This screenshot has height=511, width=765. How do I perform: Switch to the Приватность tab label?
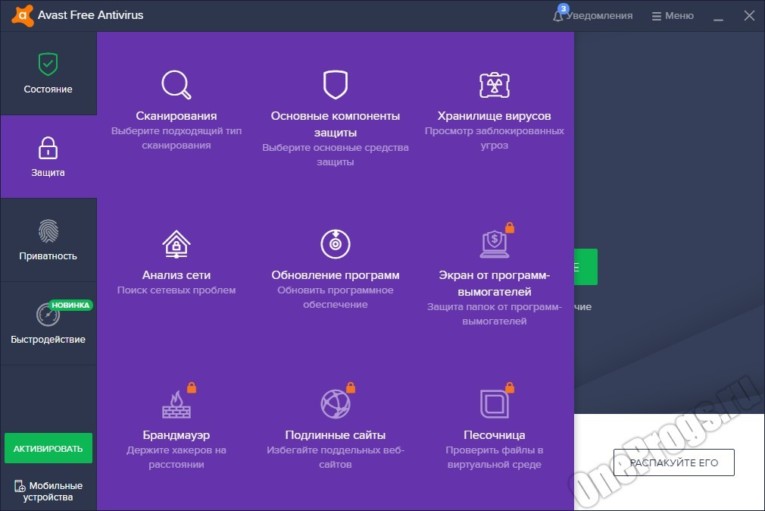[x=48, y=256]
